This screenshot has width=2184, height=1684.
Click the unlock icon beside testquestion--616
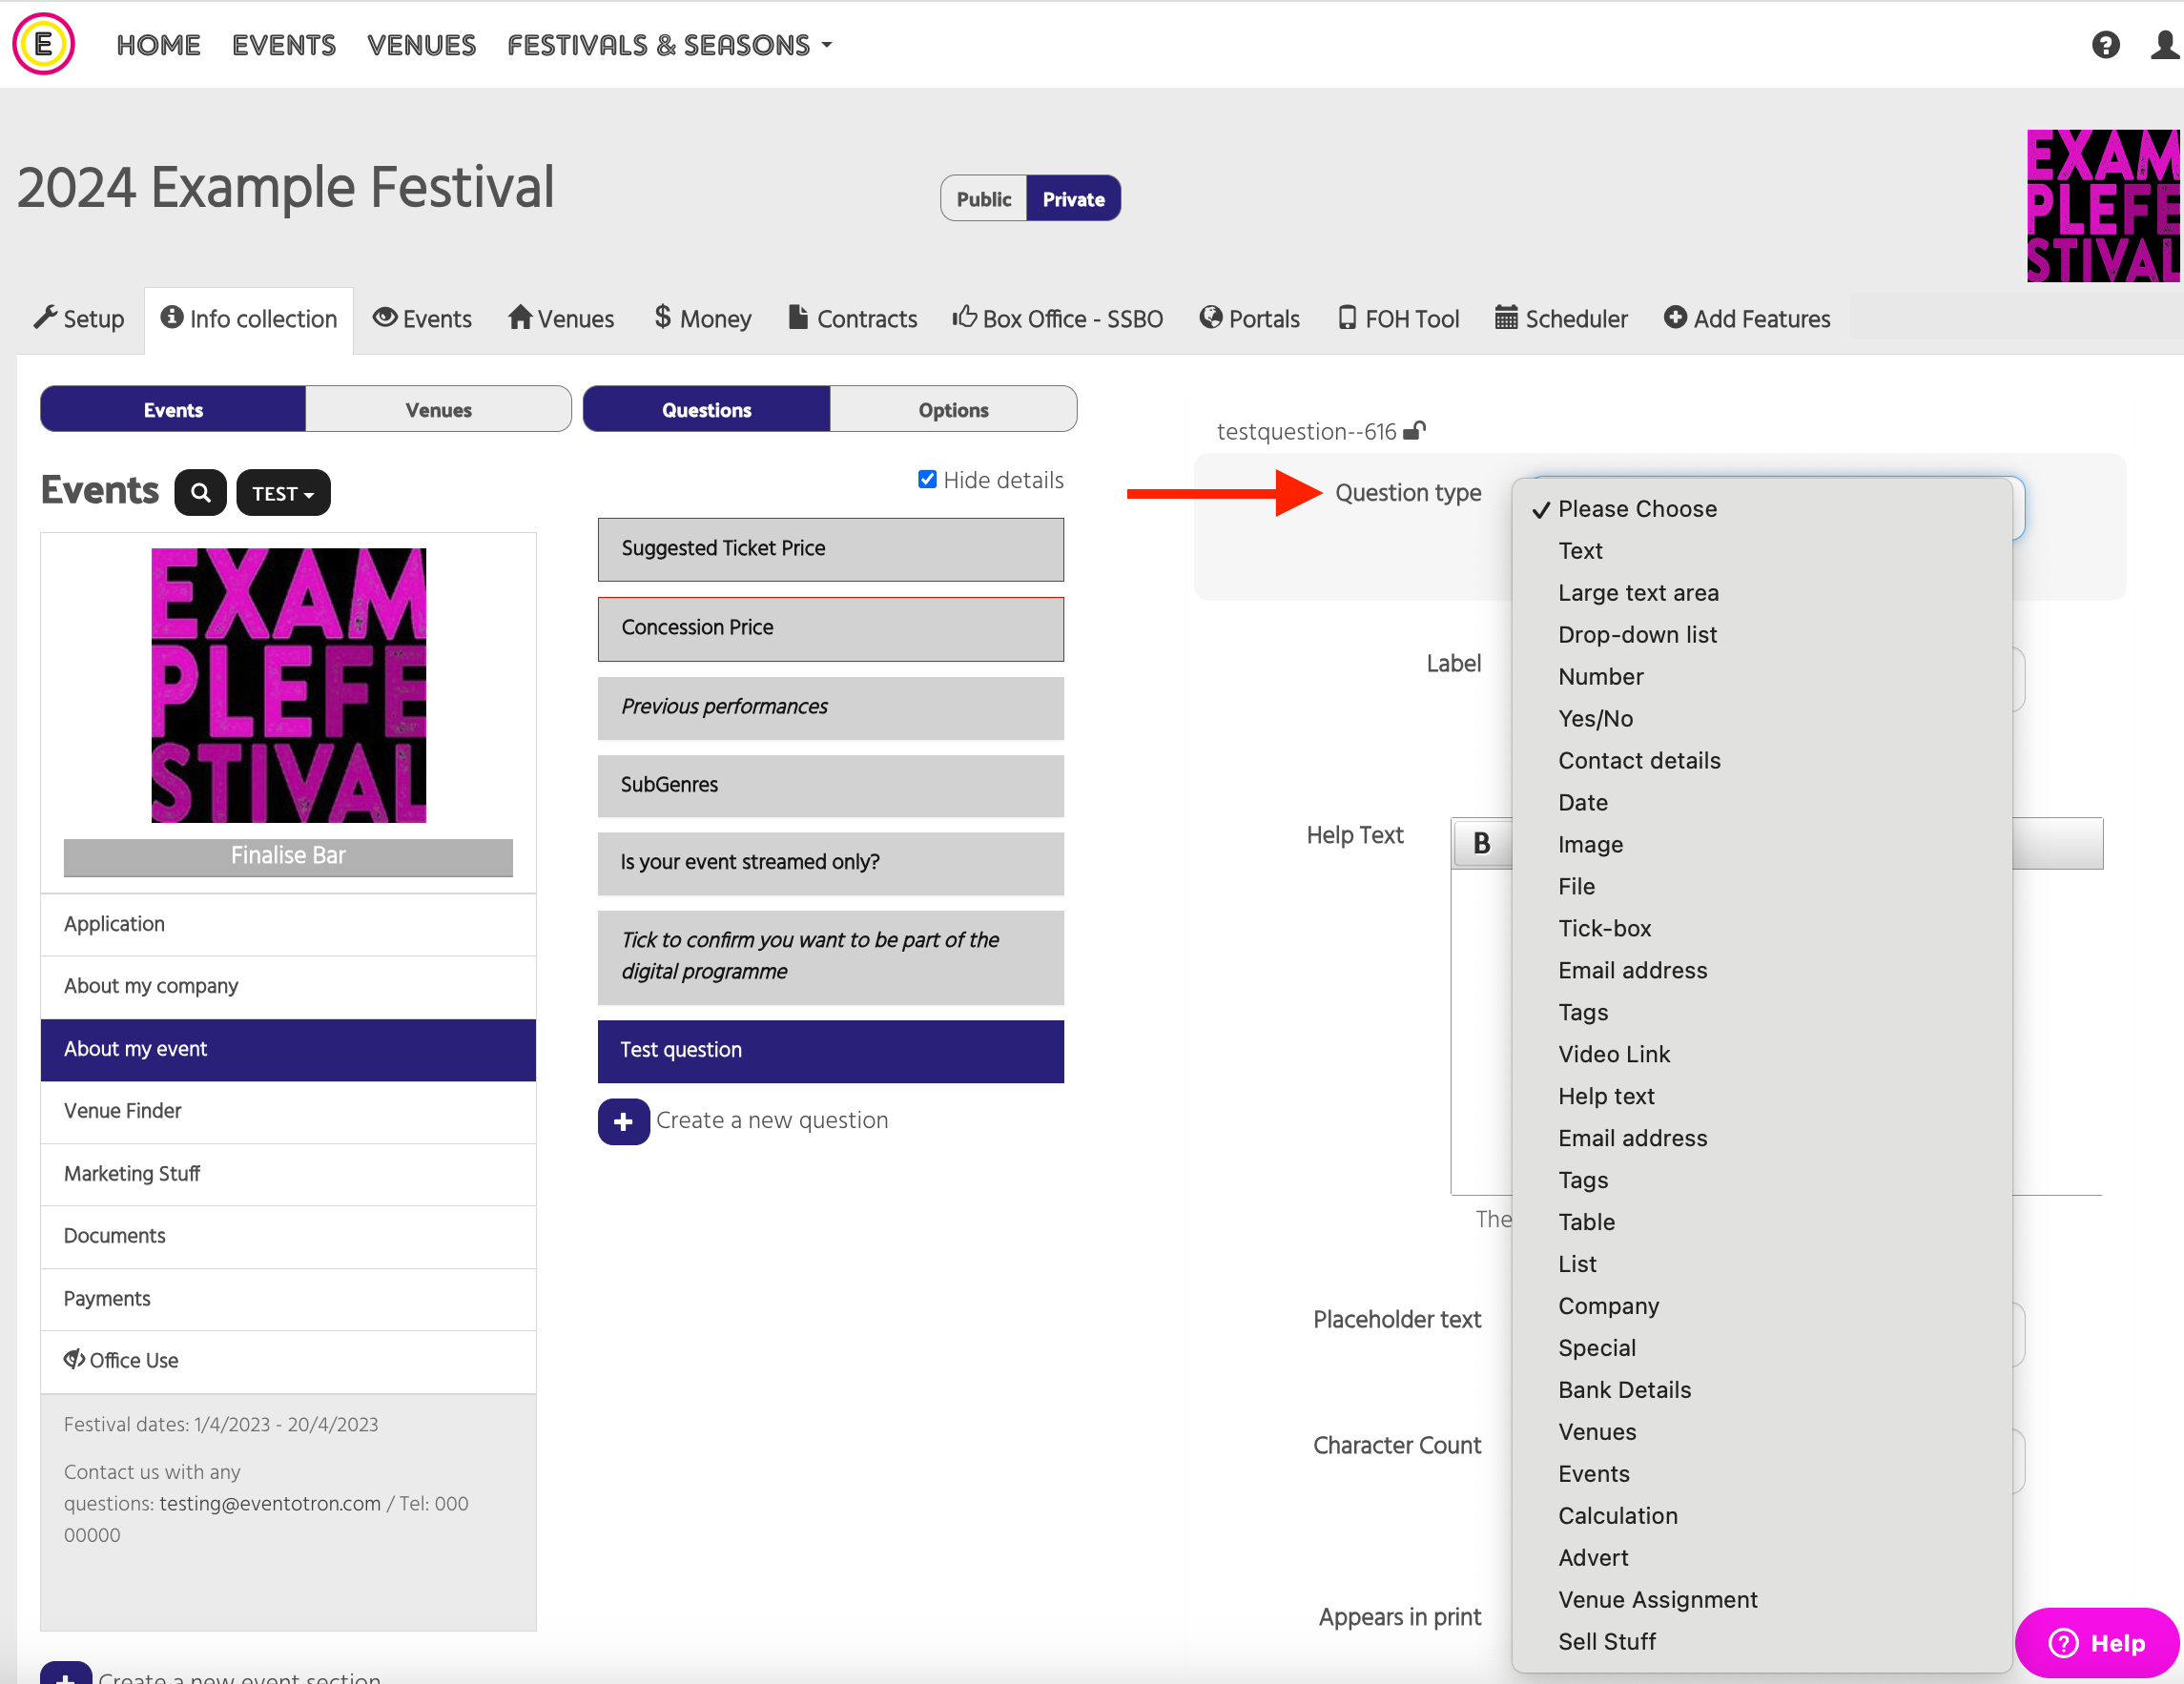1414,431
